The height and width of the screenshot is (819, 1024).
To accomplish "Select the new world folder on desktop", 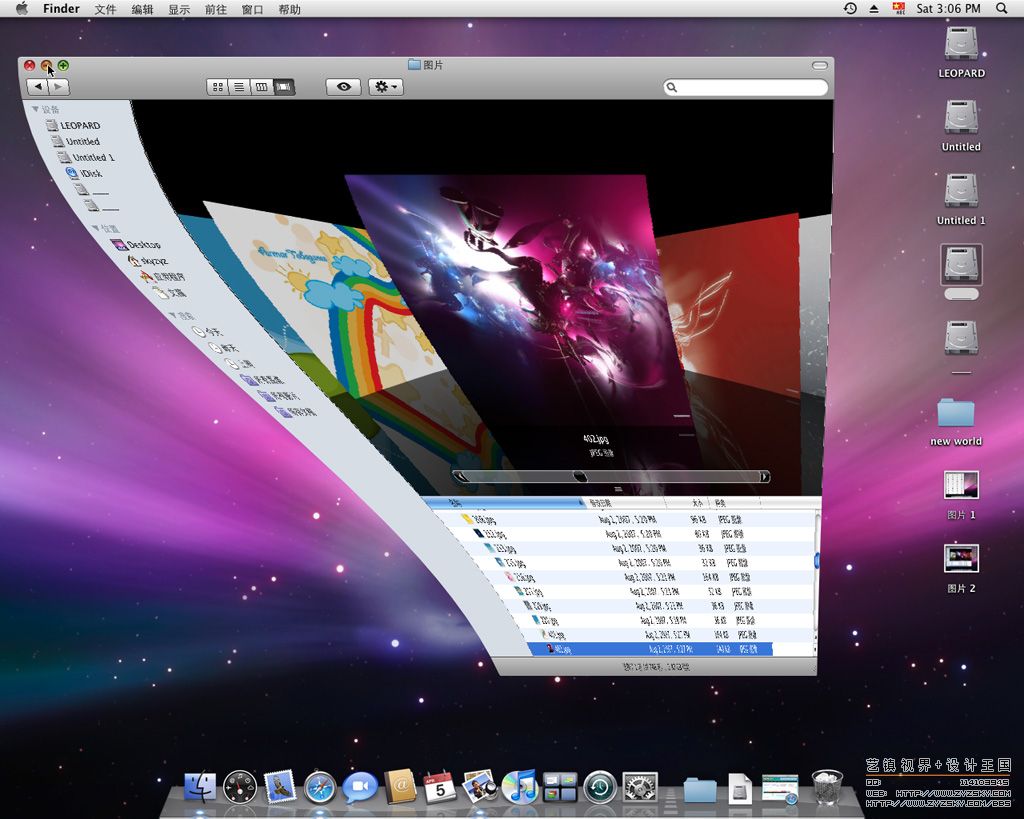I will tap(956, 412).
